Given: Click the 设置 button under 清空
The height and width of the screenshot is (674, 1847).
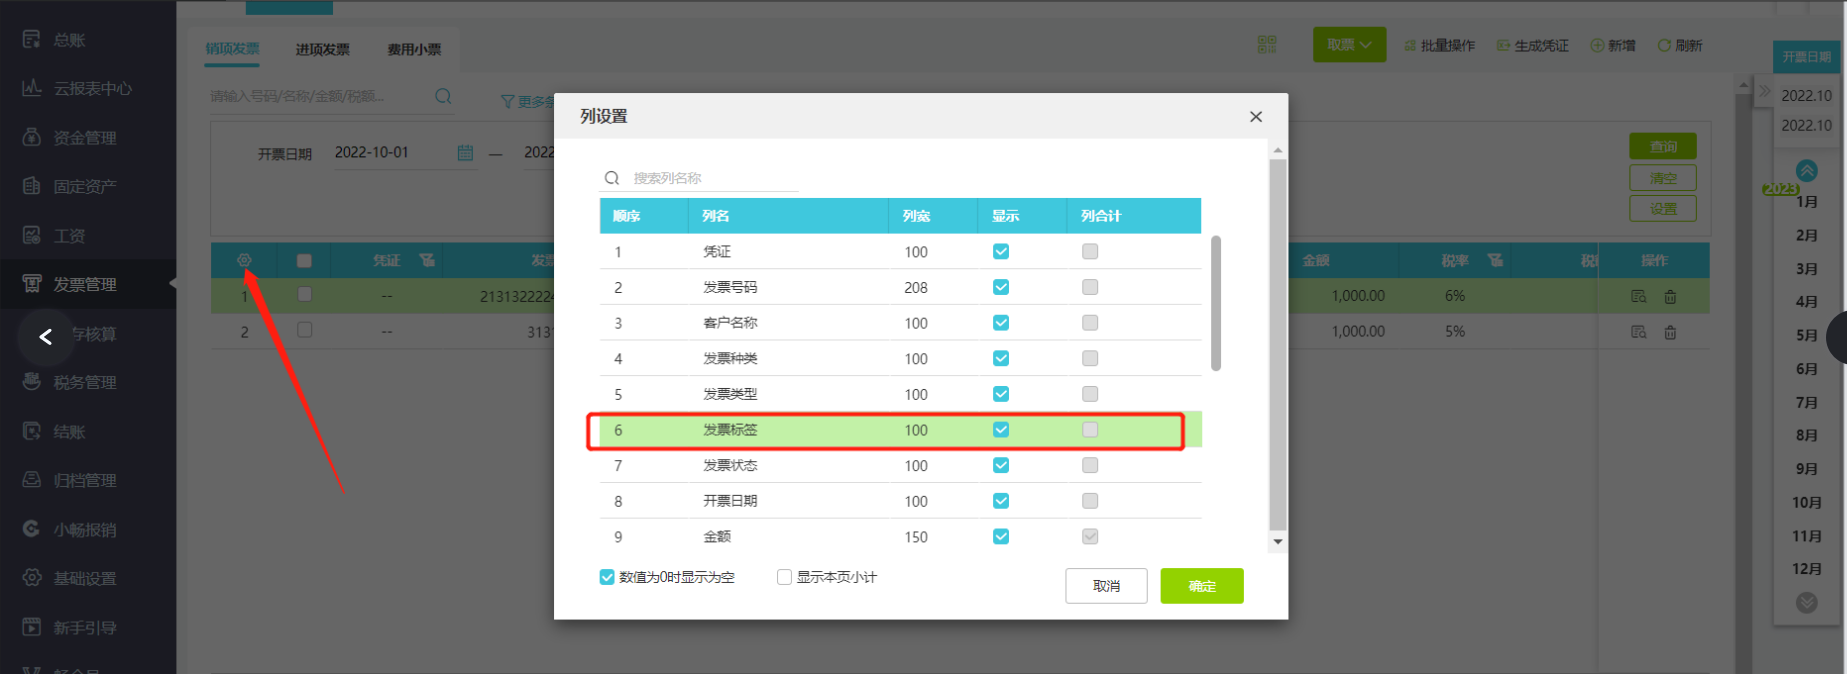Looking at the screenshot, I should pos(1663,209).
